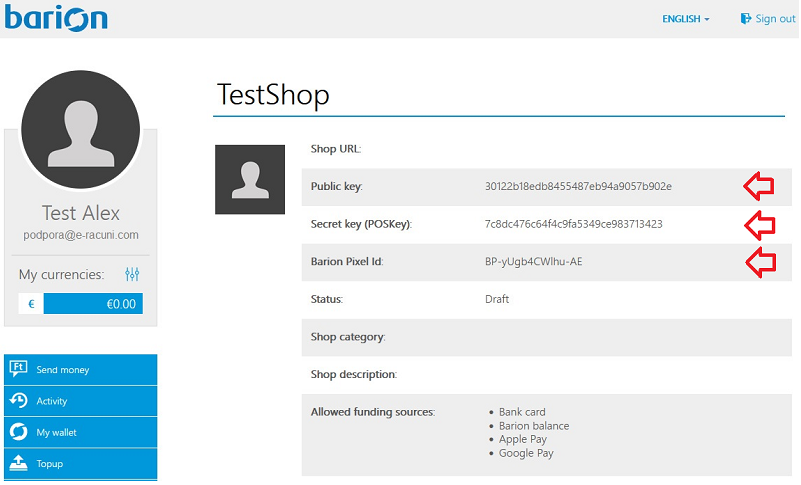Click the Shop category label
Screen dimensions: 801x485
[348, 337]
